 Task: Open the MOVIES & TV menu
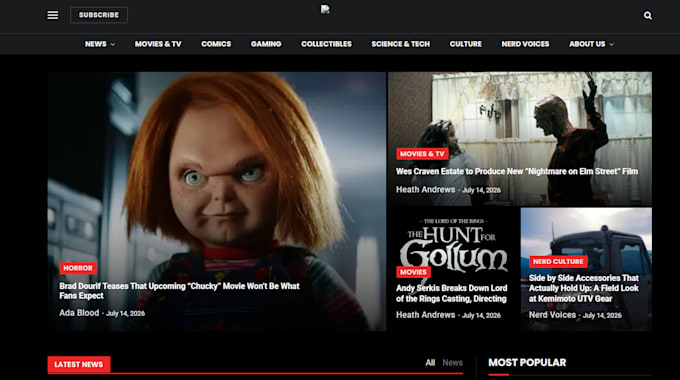click(x=158, y=44)
